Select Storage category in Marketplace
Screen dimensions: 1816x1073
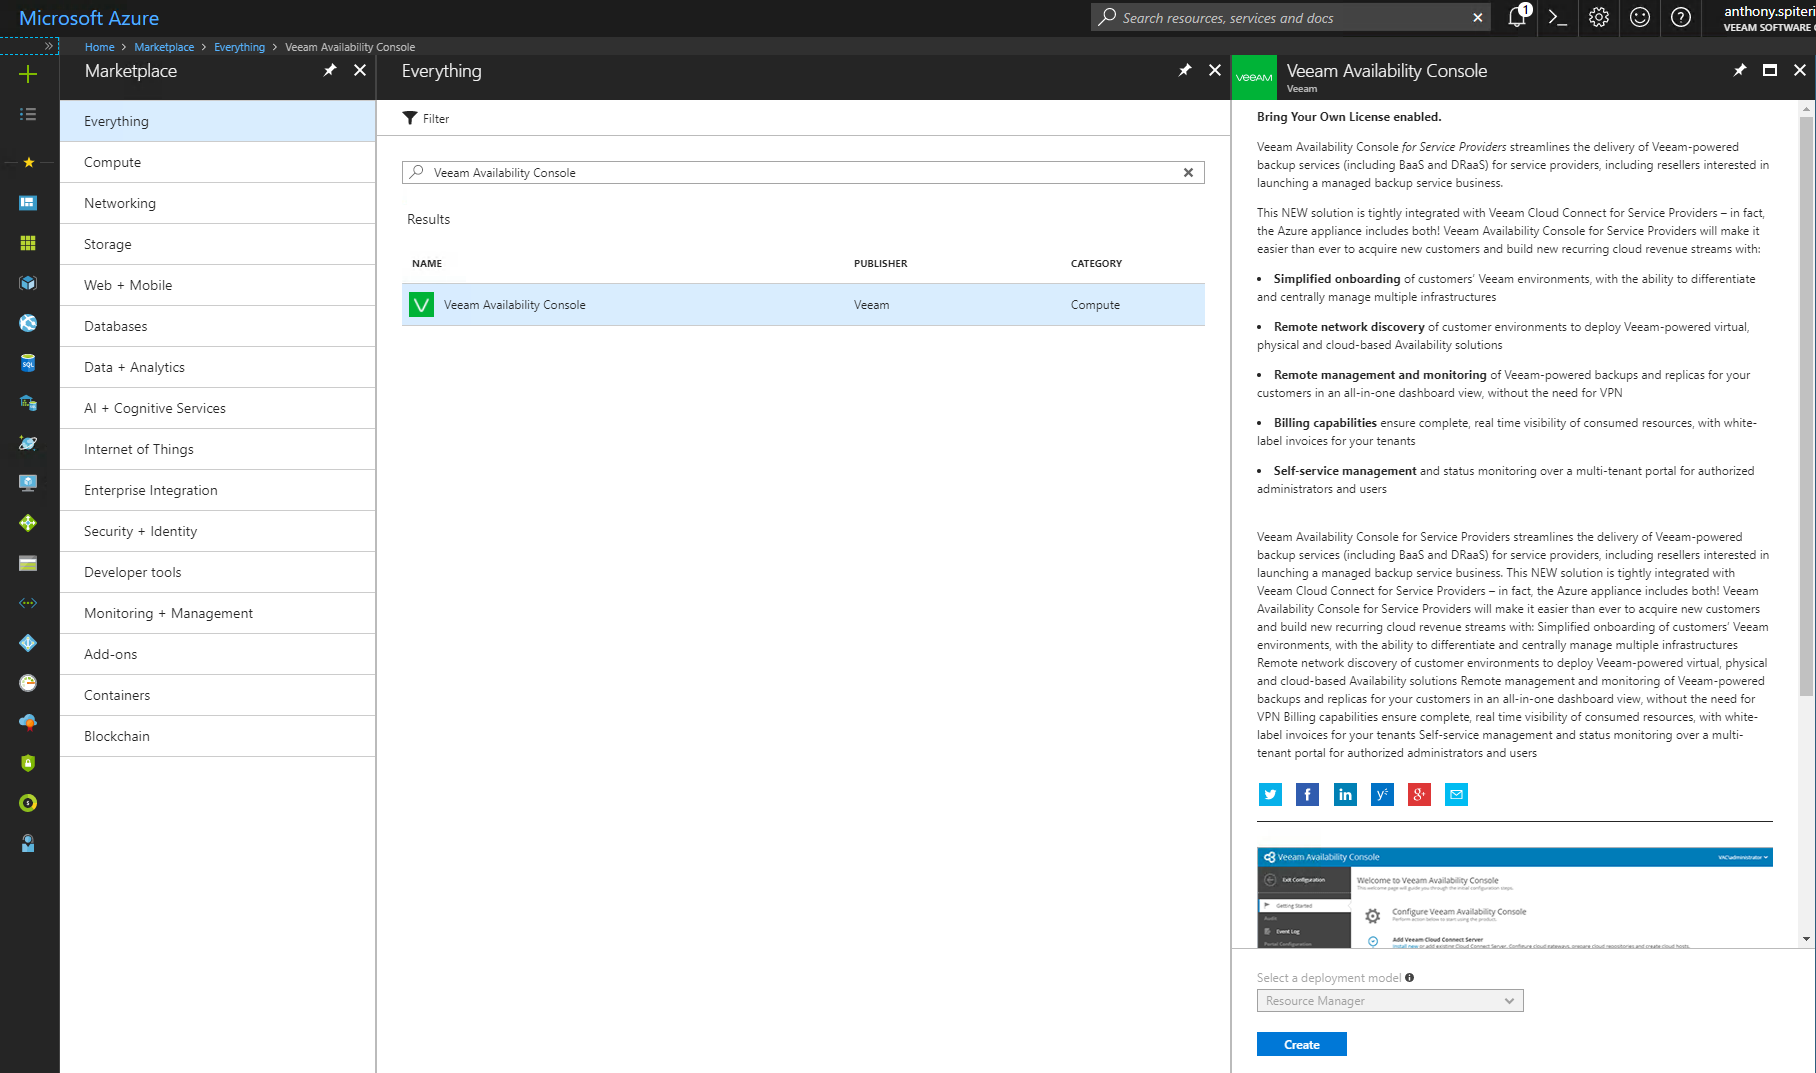[218, 244]
